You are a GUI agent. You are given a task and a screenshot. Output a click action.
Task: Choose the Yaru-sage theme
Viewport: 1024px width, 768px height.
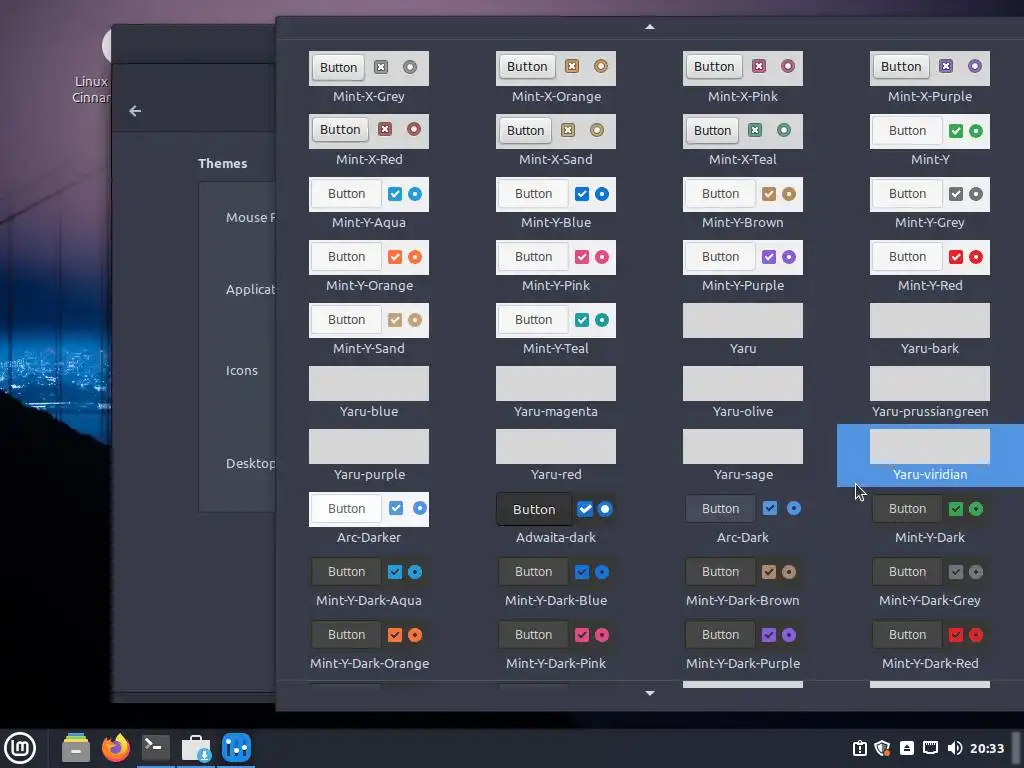(x=743, y=456)
